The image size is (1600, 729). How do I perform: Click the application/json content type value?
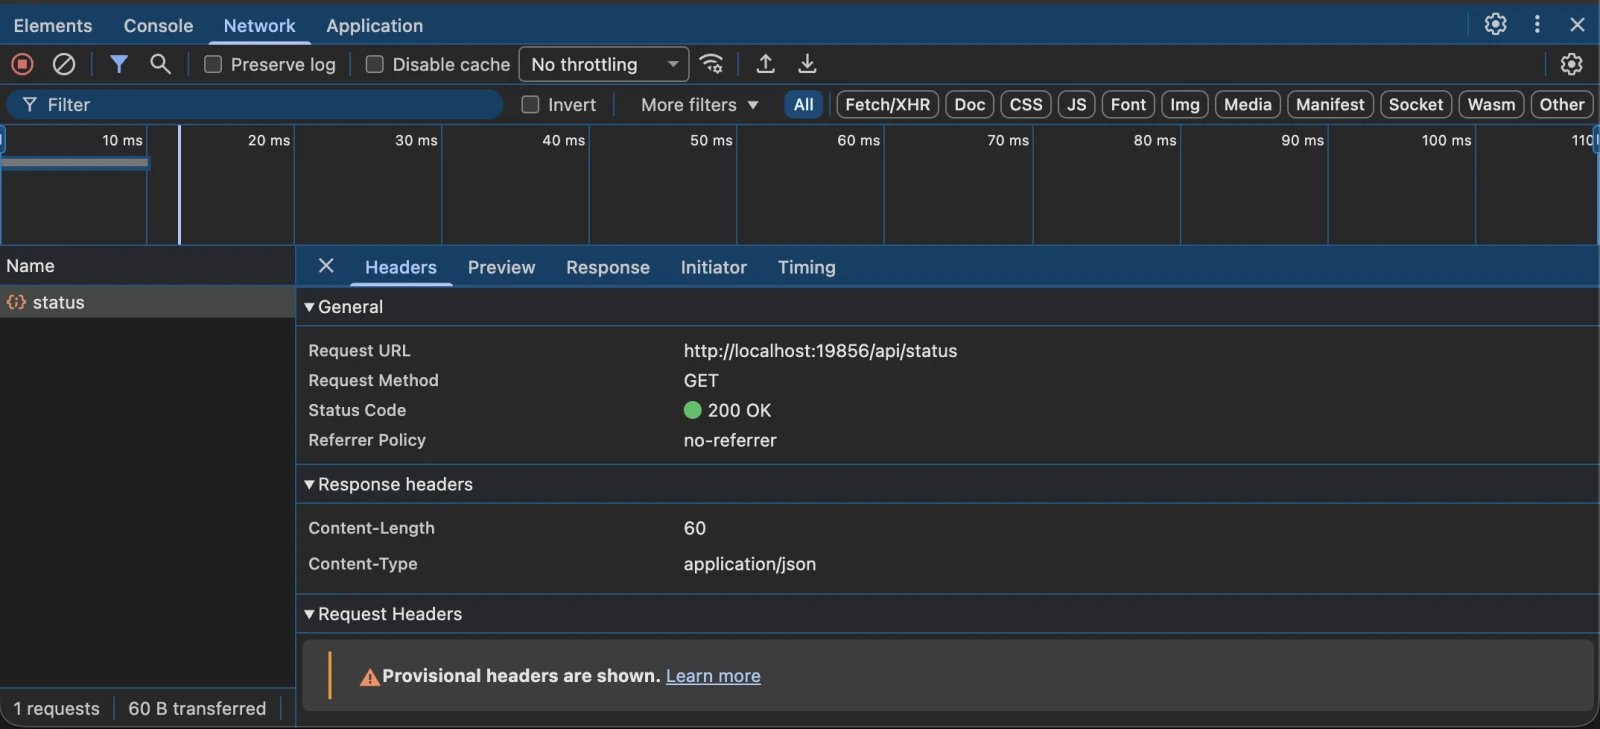pyautogui.click(x=750, y=564)
